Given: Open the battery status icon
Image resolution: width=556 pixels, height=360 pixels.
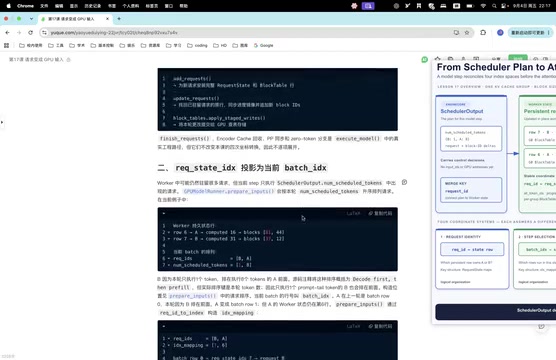Looking at the screenshot, I should pos(470,6).
